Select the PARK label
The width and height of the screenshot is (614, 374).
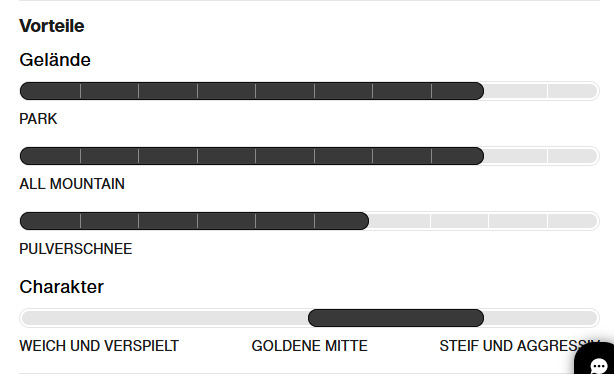[x=38, y=119]
